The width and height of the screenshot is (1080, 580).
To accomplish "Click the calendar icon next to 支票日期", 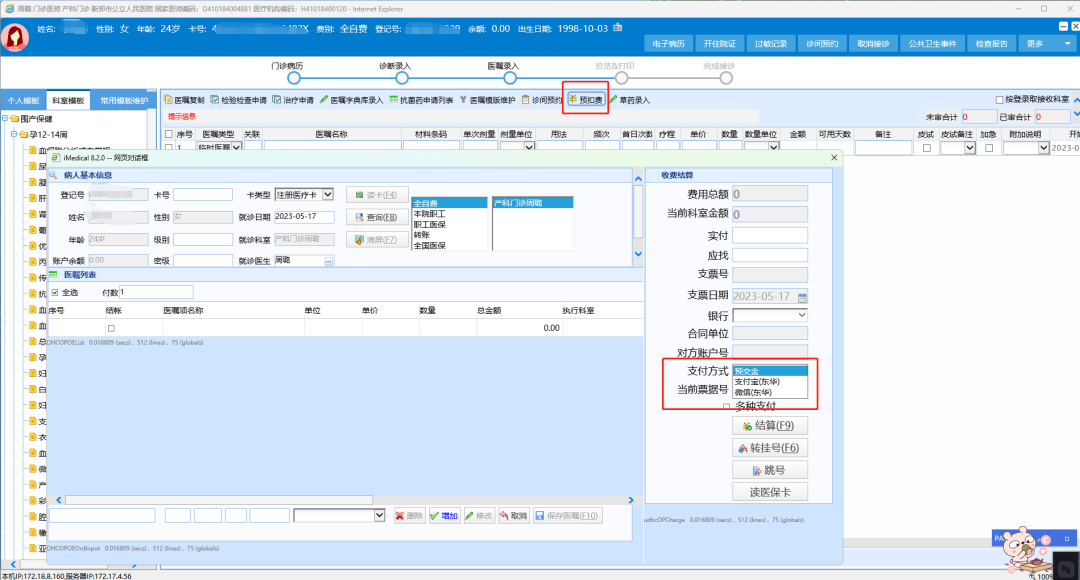I will (802, 297).
